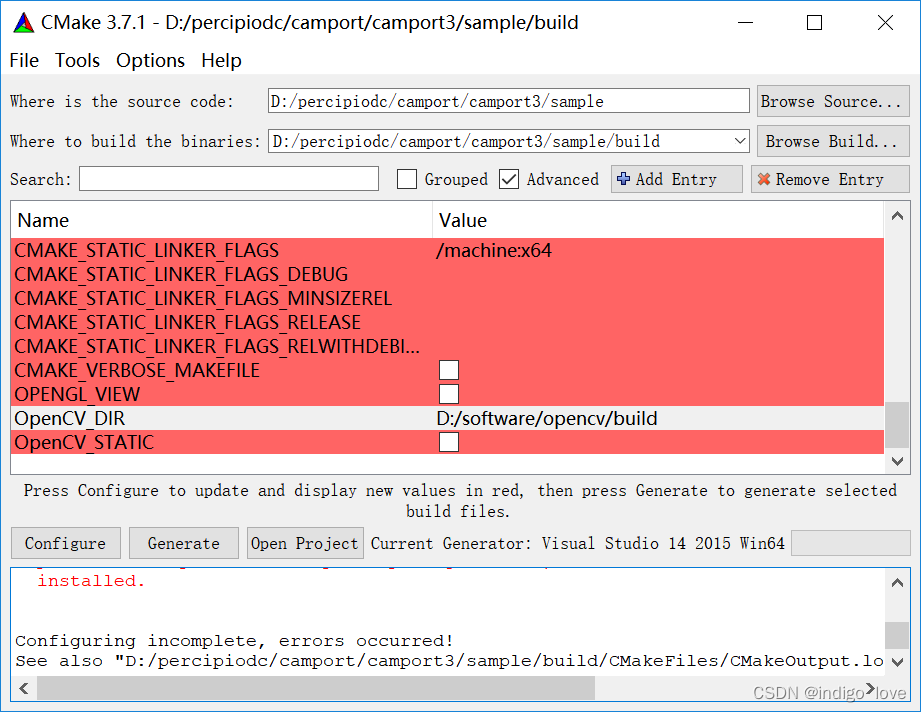Click 'Configuring incomplete, errors occurred!' line
Viewport: 921px width, 712px height.
(x=234, y=640)
